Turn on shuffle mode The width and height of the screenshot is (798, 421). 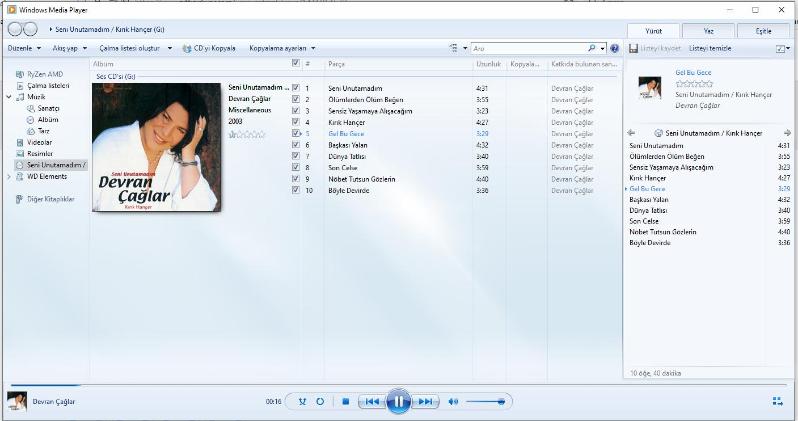301,401
